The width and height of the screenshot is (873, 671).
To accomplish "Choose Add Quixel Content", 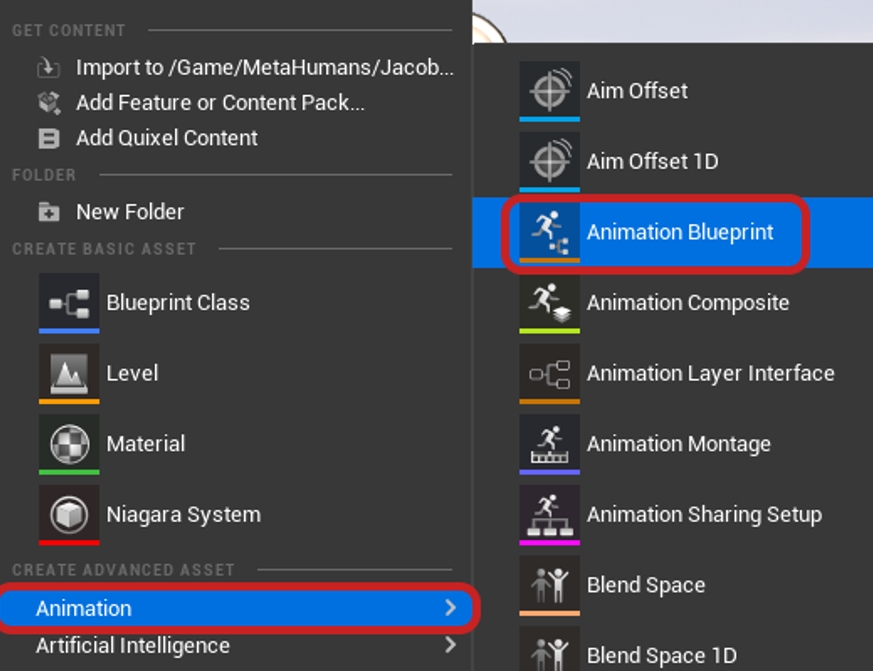I will coord(166,138).
